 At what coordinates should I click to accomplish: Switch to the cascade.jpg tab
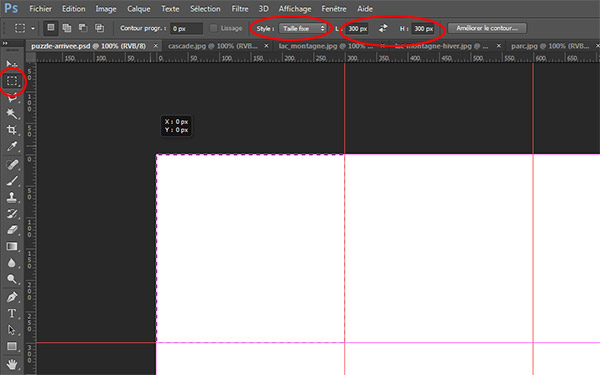coord(213,46)
